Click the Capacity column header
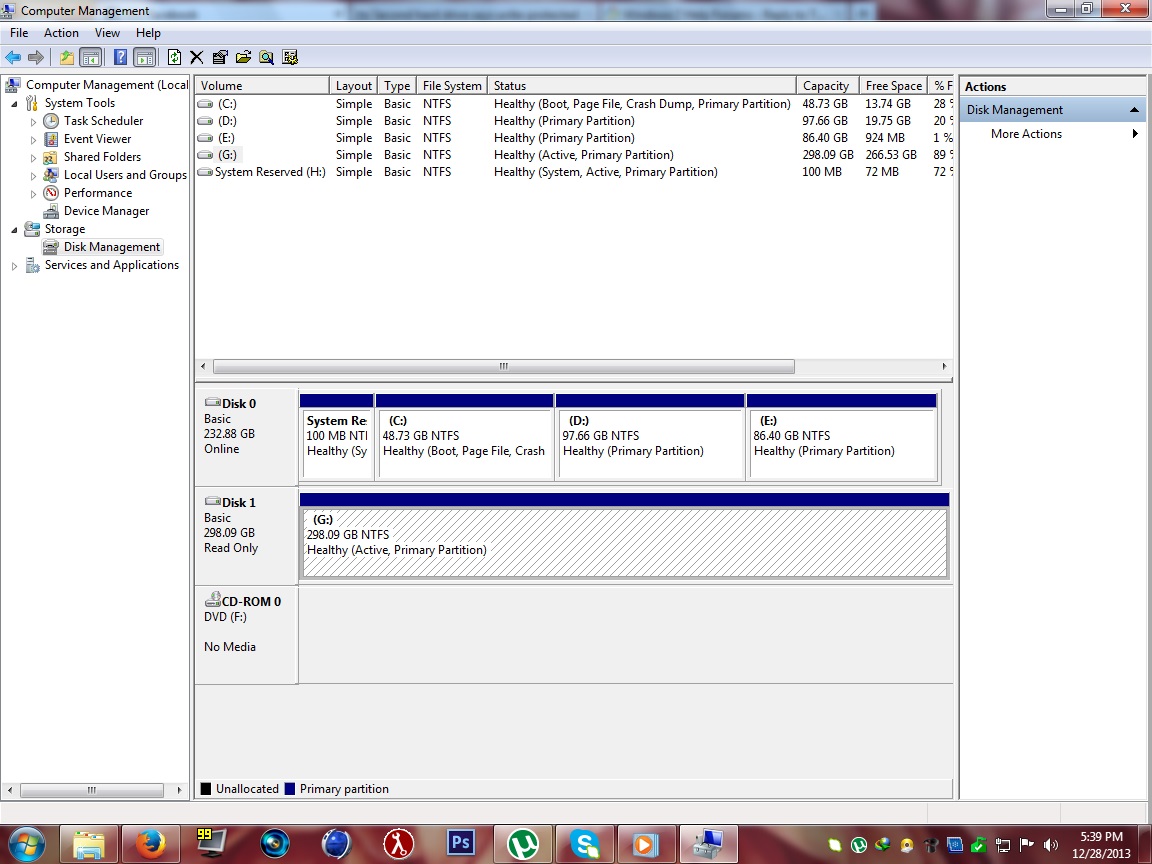The width and height of the screenshot is (1152, 864). [x=827, y=86]
